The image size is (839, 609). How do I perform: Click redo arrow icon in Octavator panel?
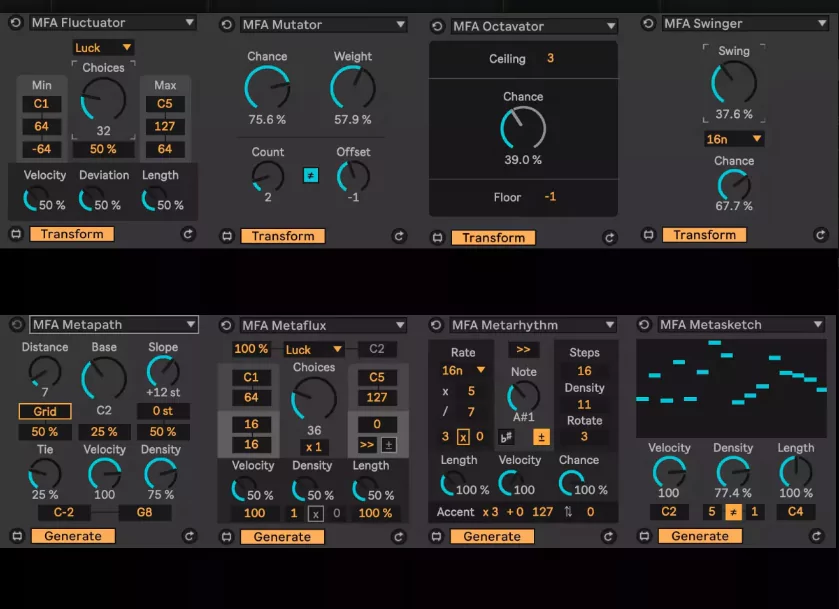pos(609,238)
